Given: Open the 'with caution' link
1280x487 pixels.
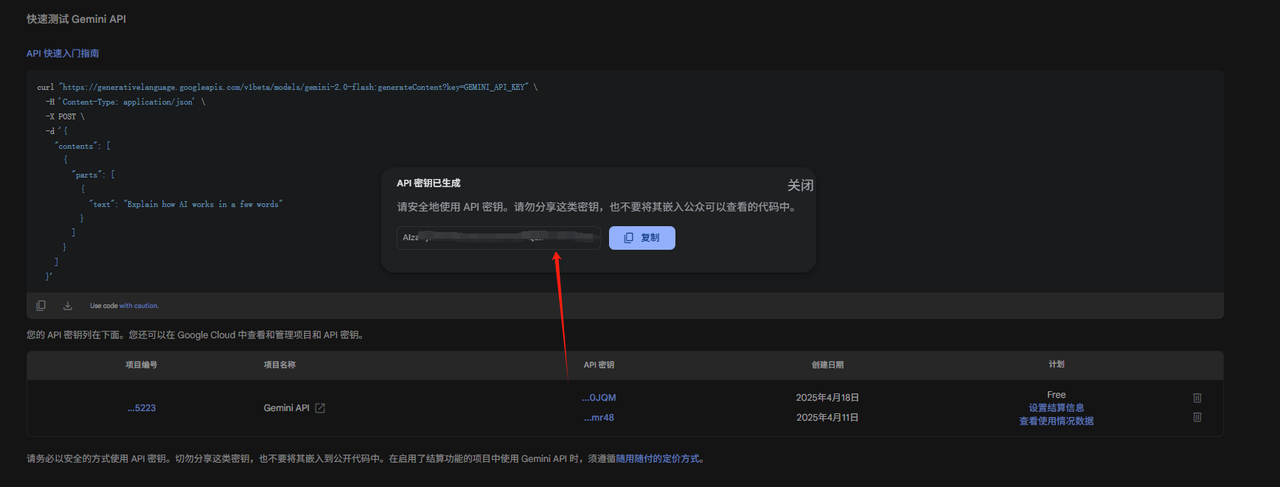Looking at the screenshot, I should coord(139,306).
